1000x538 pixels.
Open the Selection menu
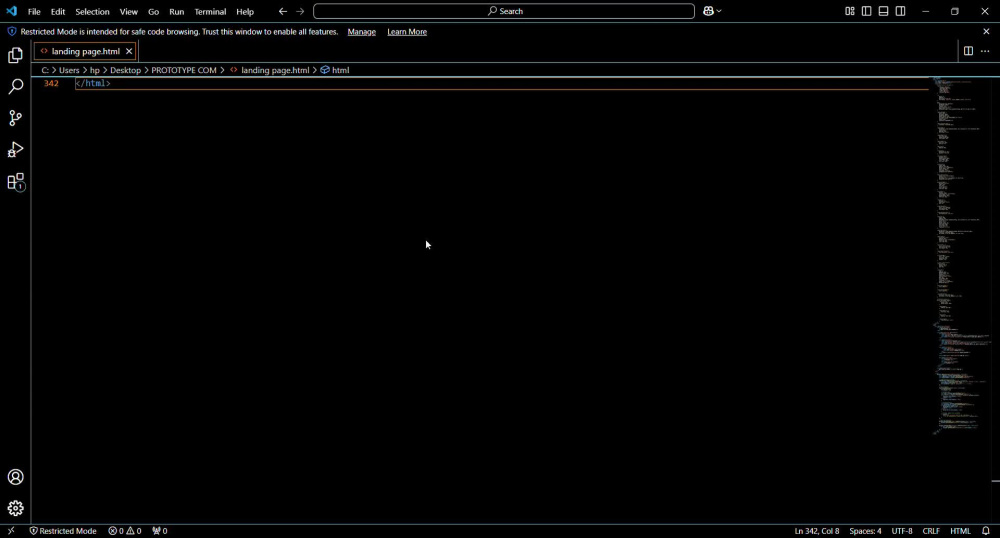tap(92, 11)
